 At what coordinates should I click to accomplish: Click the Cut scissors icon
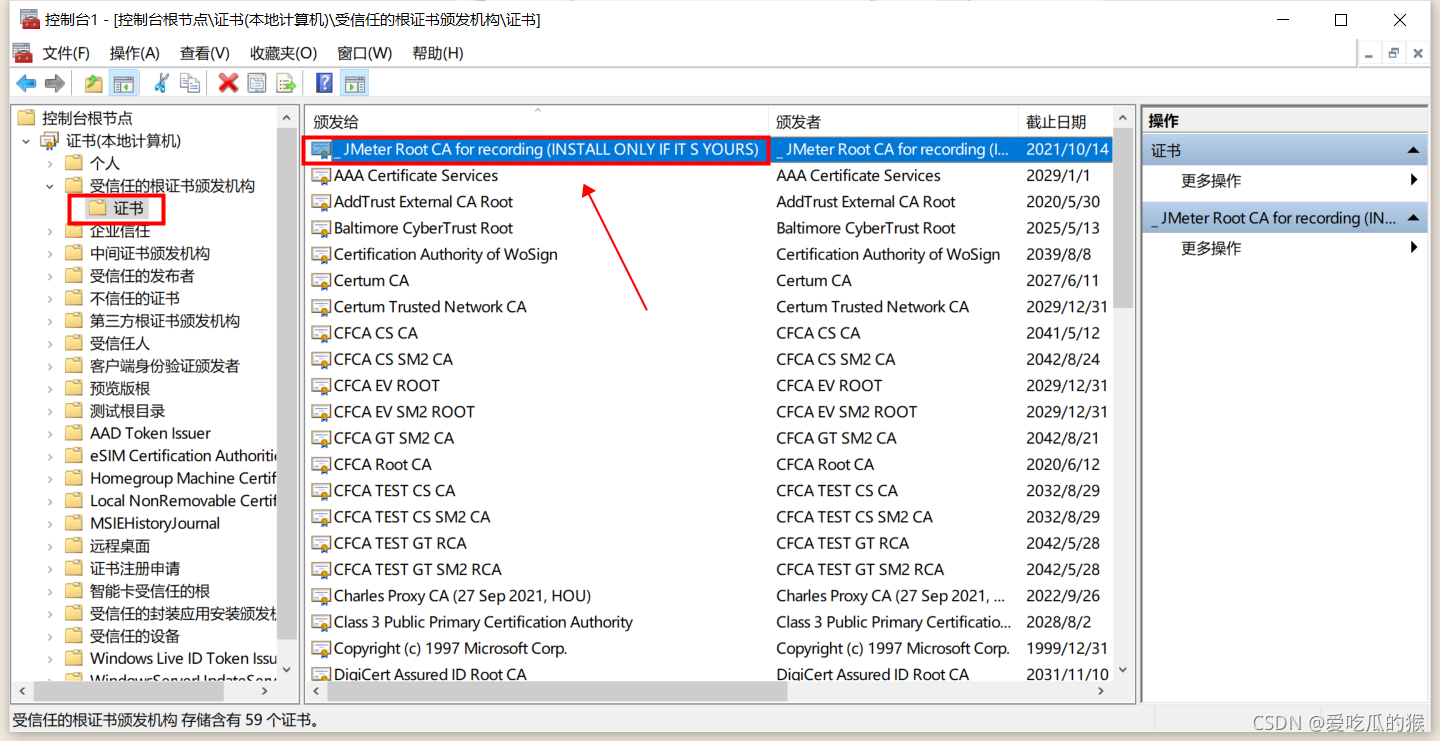point(161,84)
